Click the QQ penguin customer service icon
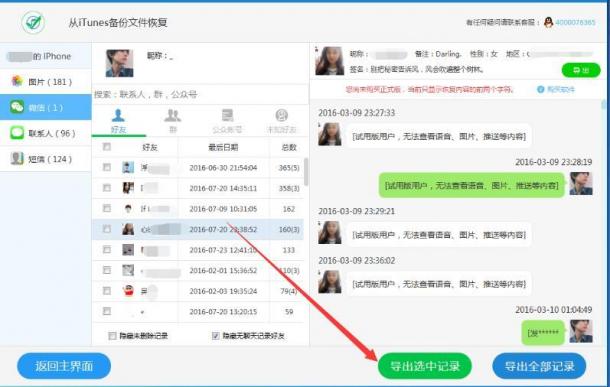This screenshot has height=387, width=610. coord(549,22)
